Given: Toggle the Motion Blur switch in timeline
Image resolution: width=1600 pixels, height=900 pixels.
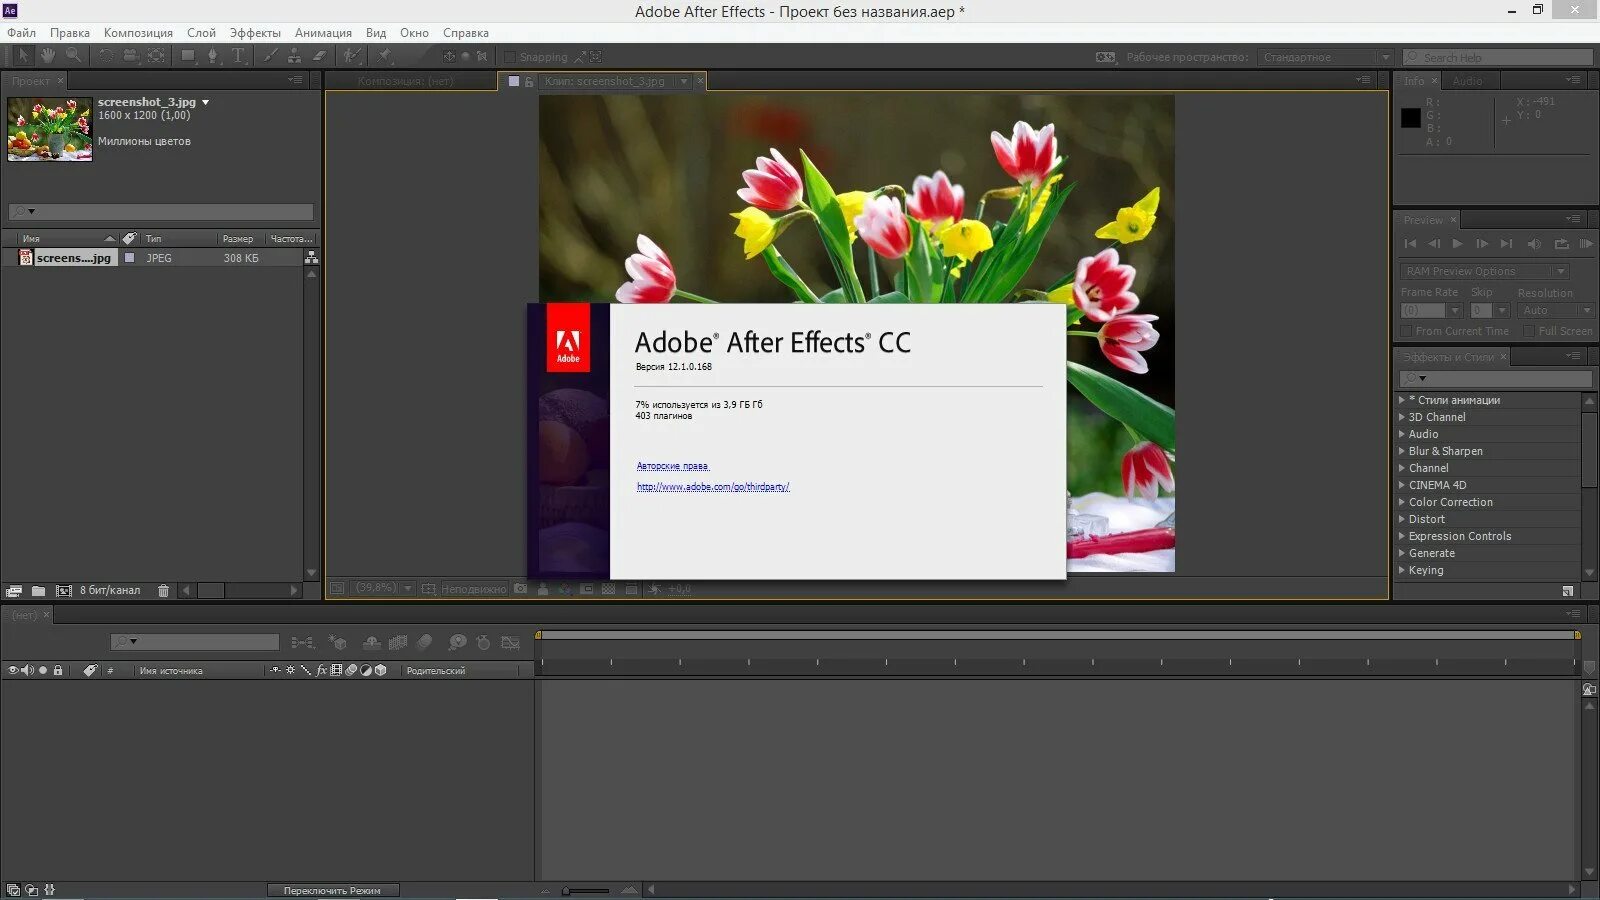Looking at the screenshot, I should click(x=424, y=642).
